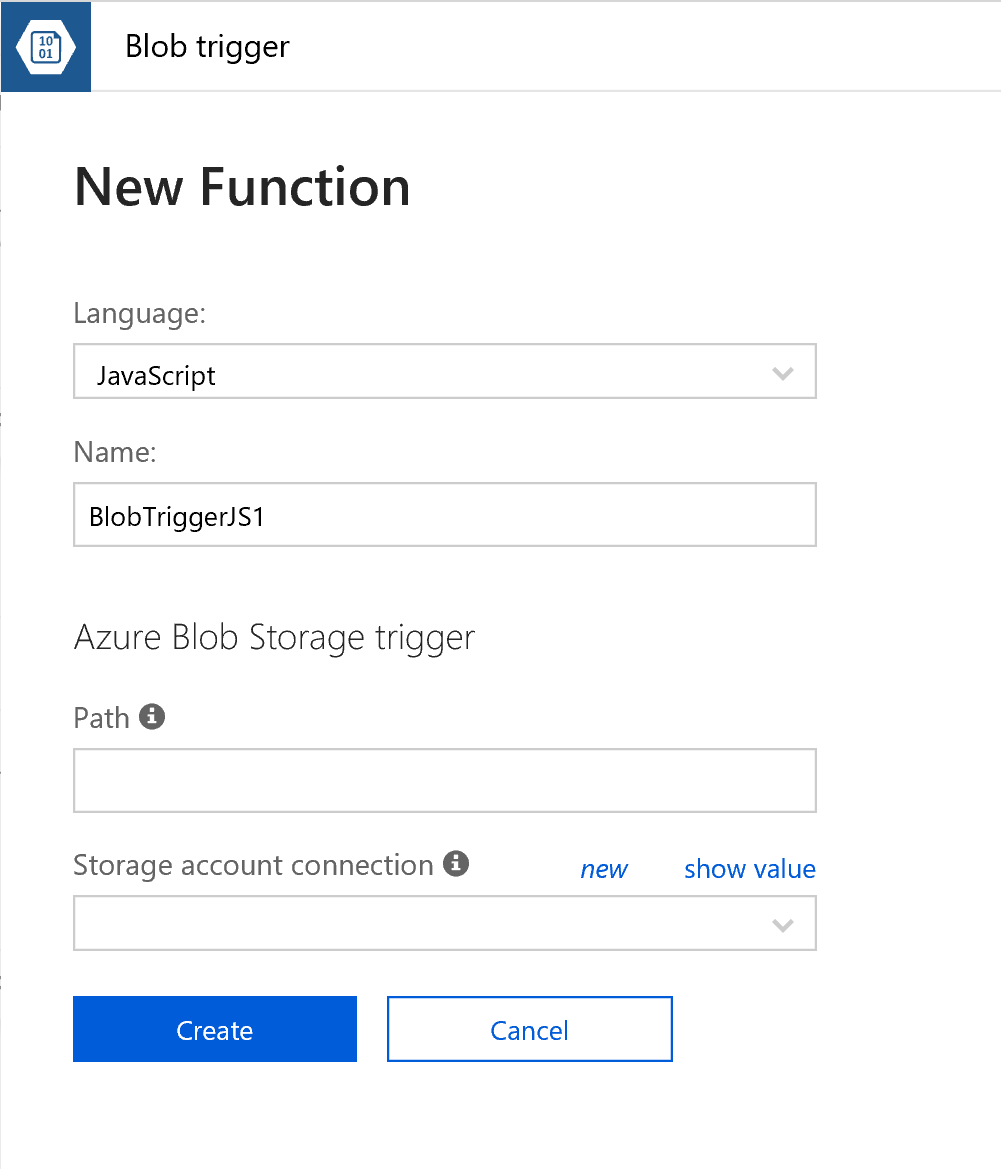Click the "Storage account connection" label text
Image resolution: width=1001 pixels, height=1169 pixels.
253,865
